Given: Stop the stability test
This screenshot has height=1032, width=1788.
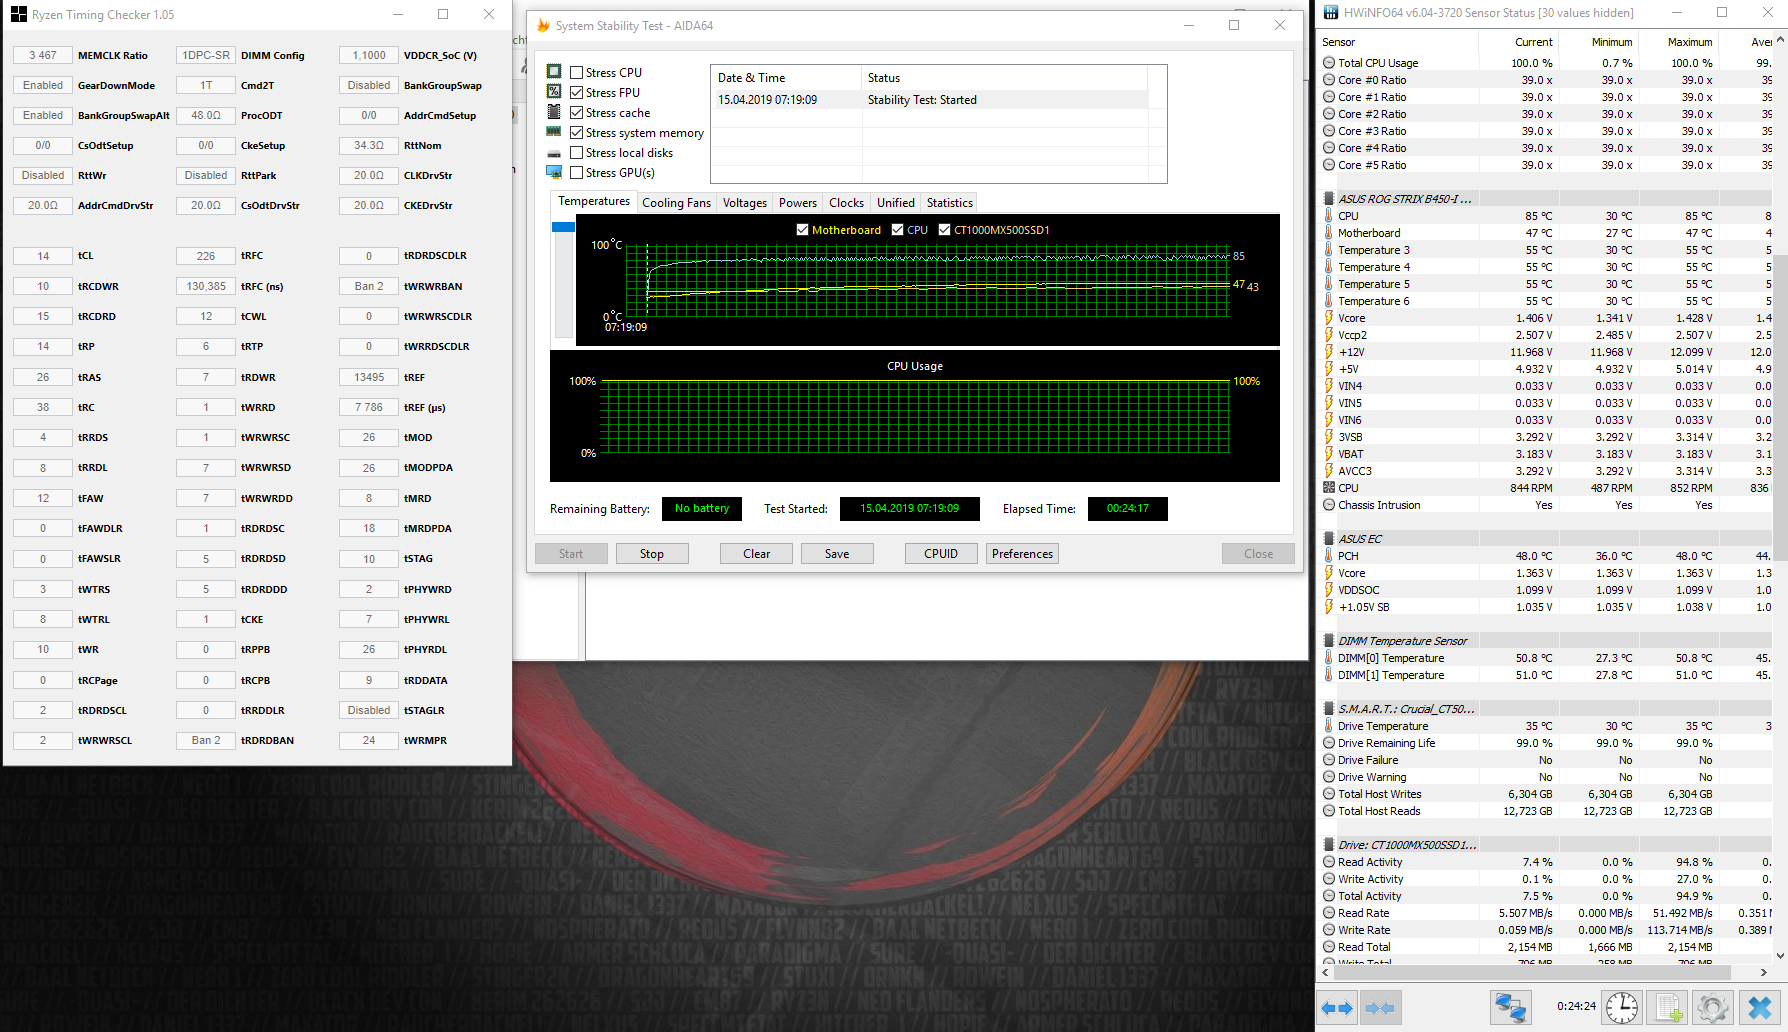Looking at the screenshot, I should tap(652, 554).
